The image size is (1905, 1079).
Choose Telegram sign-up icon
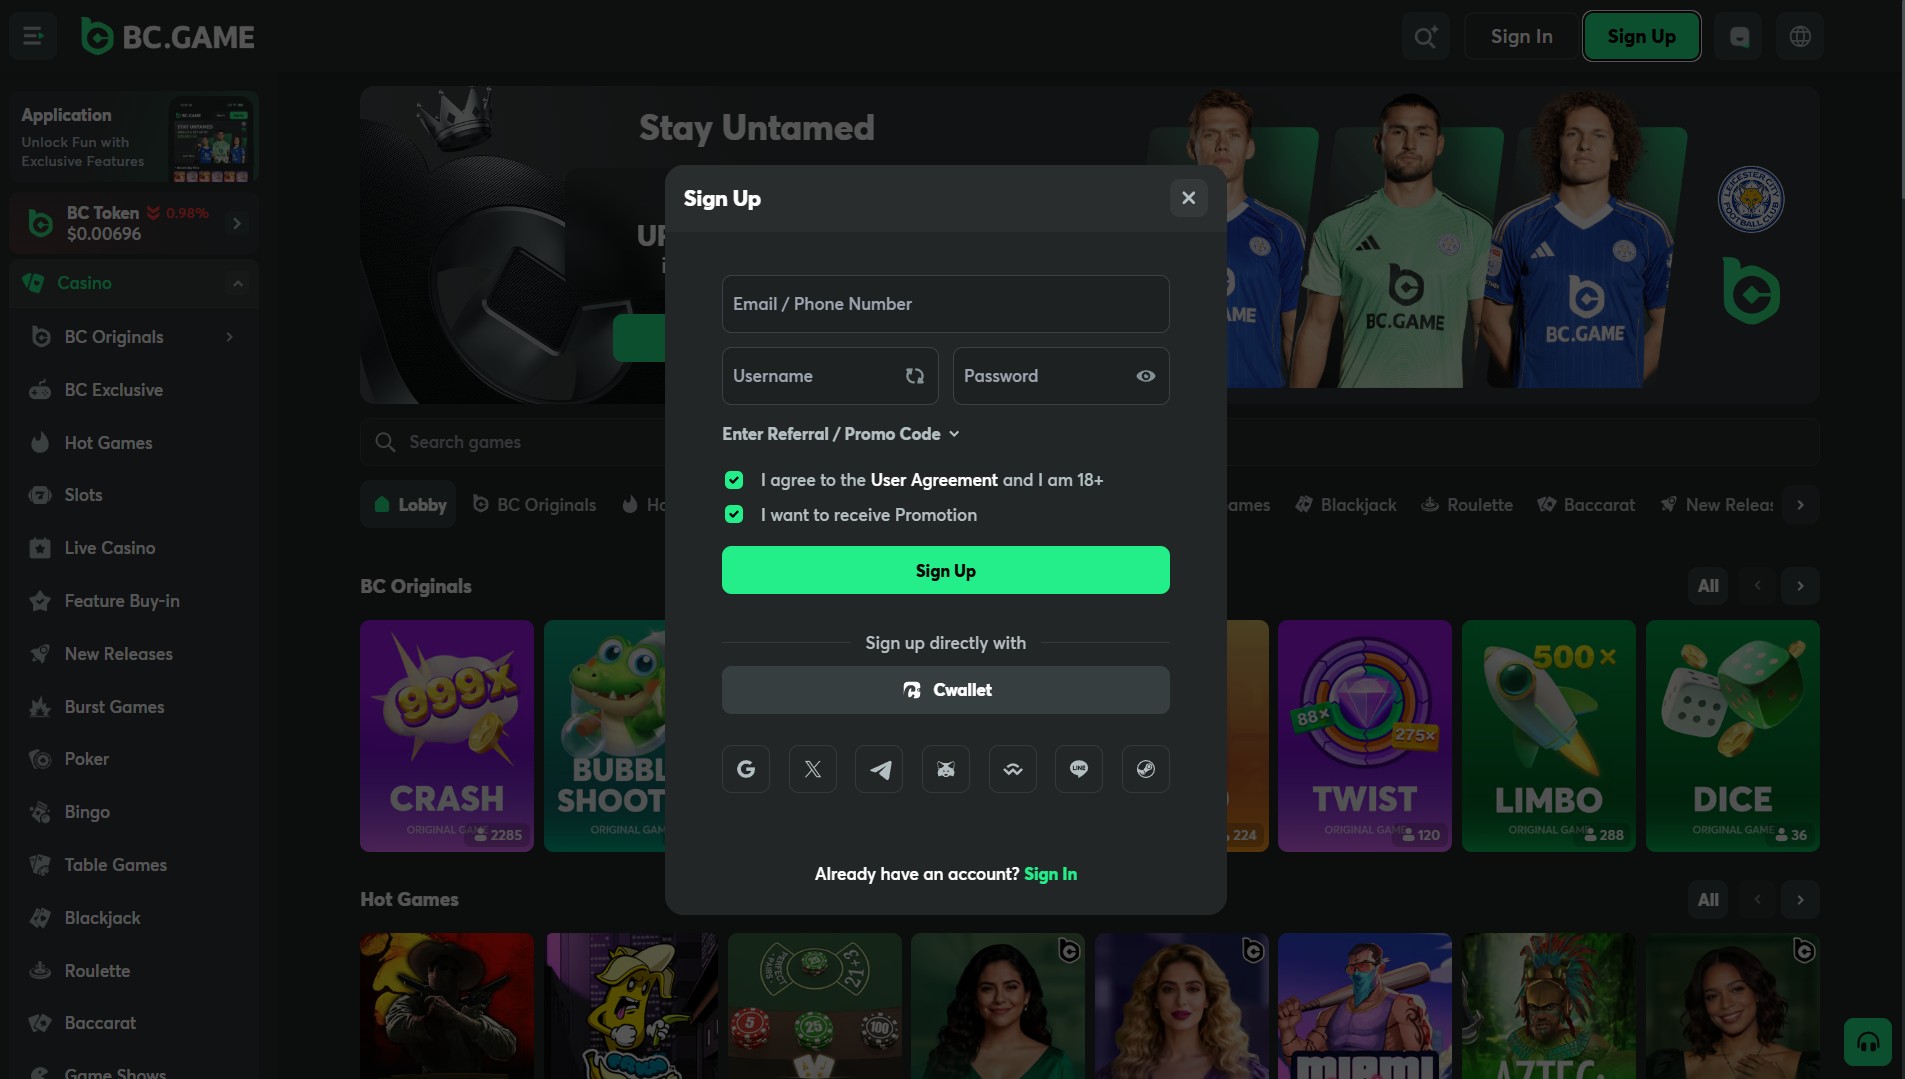(x=879, y=769)
